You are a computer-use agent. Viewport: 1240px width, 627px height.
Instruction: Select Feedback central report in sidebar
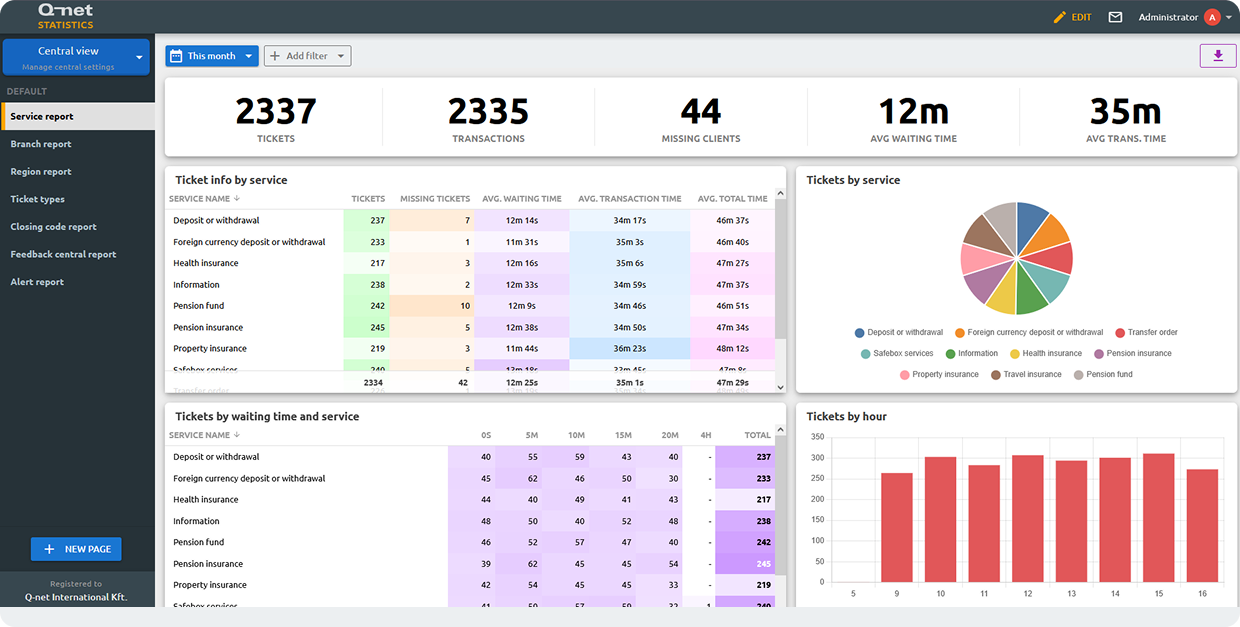[x=63, y=254]
